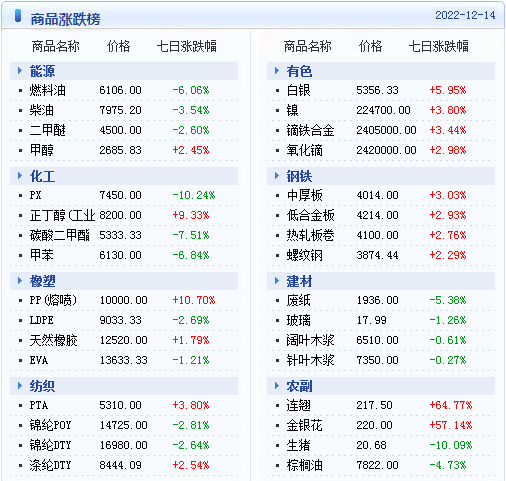Expand the 橡塑 category arrow
This screenshot has height=481, width=506.
pos(20,281)
